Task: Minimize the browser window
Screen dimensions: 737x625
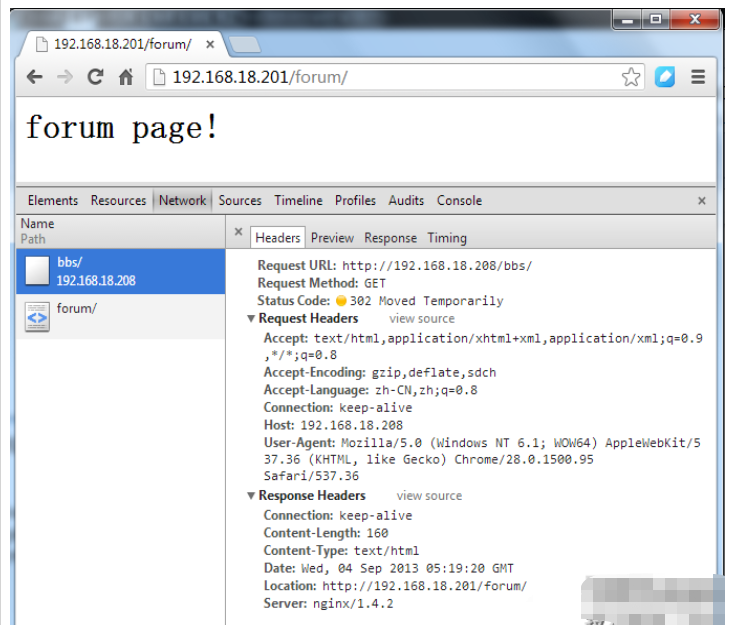Action: [627, 19]
